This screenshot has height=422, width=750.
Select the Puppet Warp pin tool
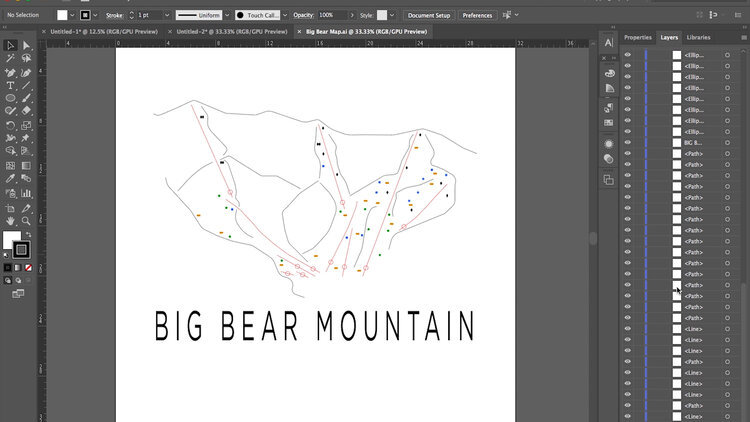[26, 138]
